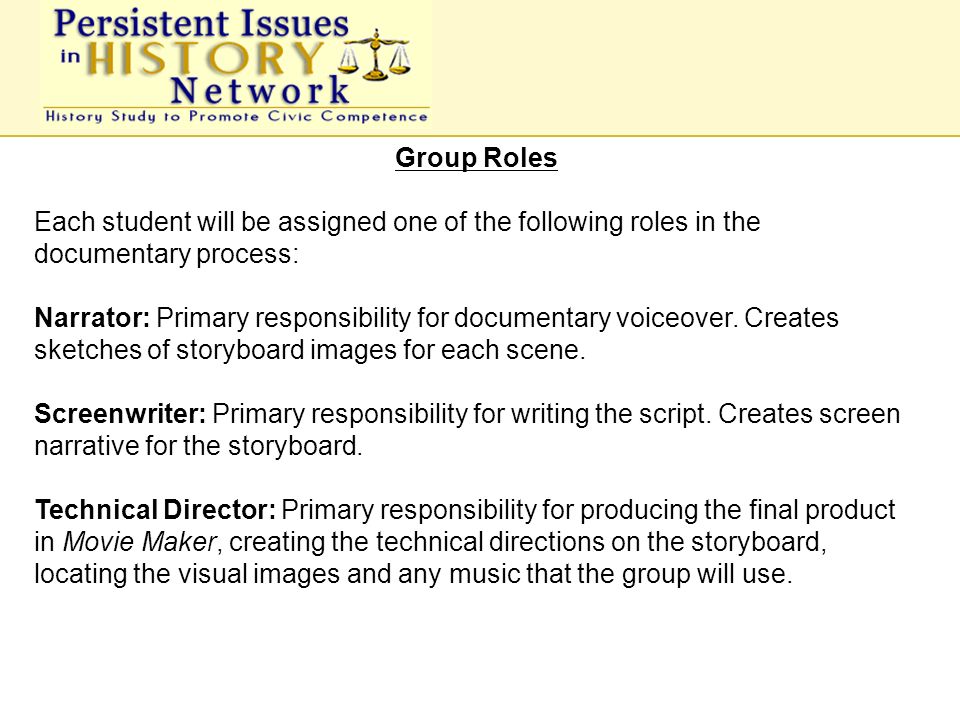The image size is (960, 720).
Task: Click the words documentary process:
Action: [x=166, y=254]
